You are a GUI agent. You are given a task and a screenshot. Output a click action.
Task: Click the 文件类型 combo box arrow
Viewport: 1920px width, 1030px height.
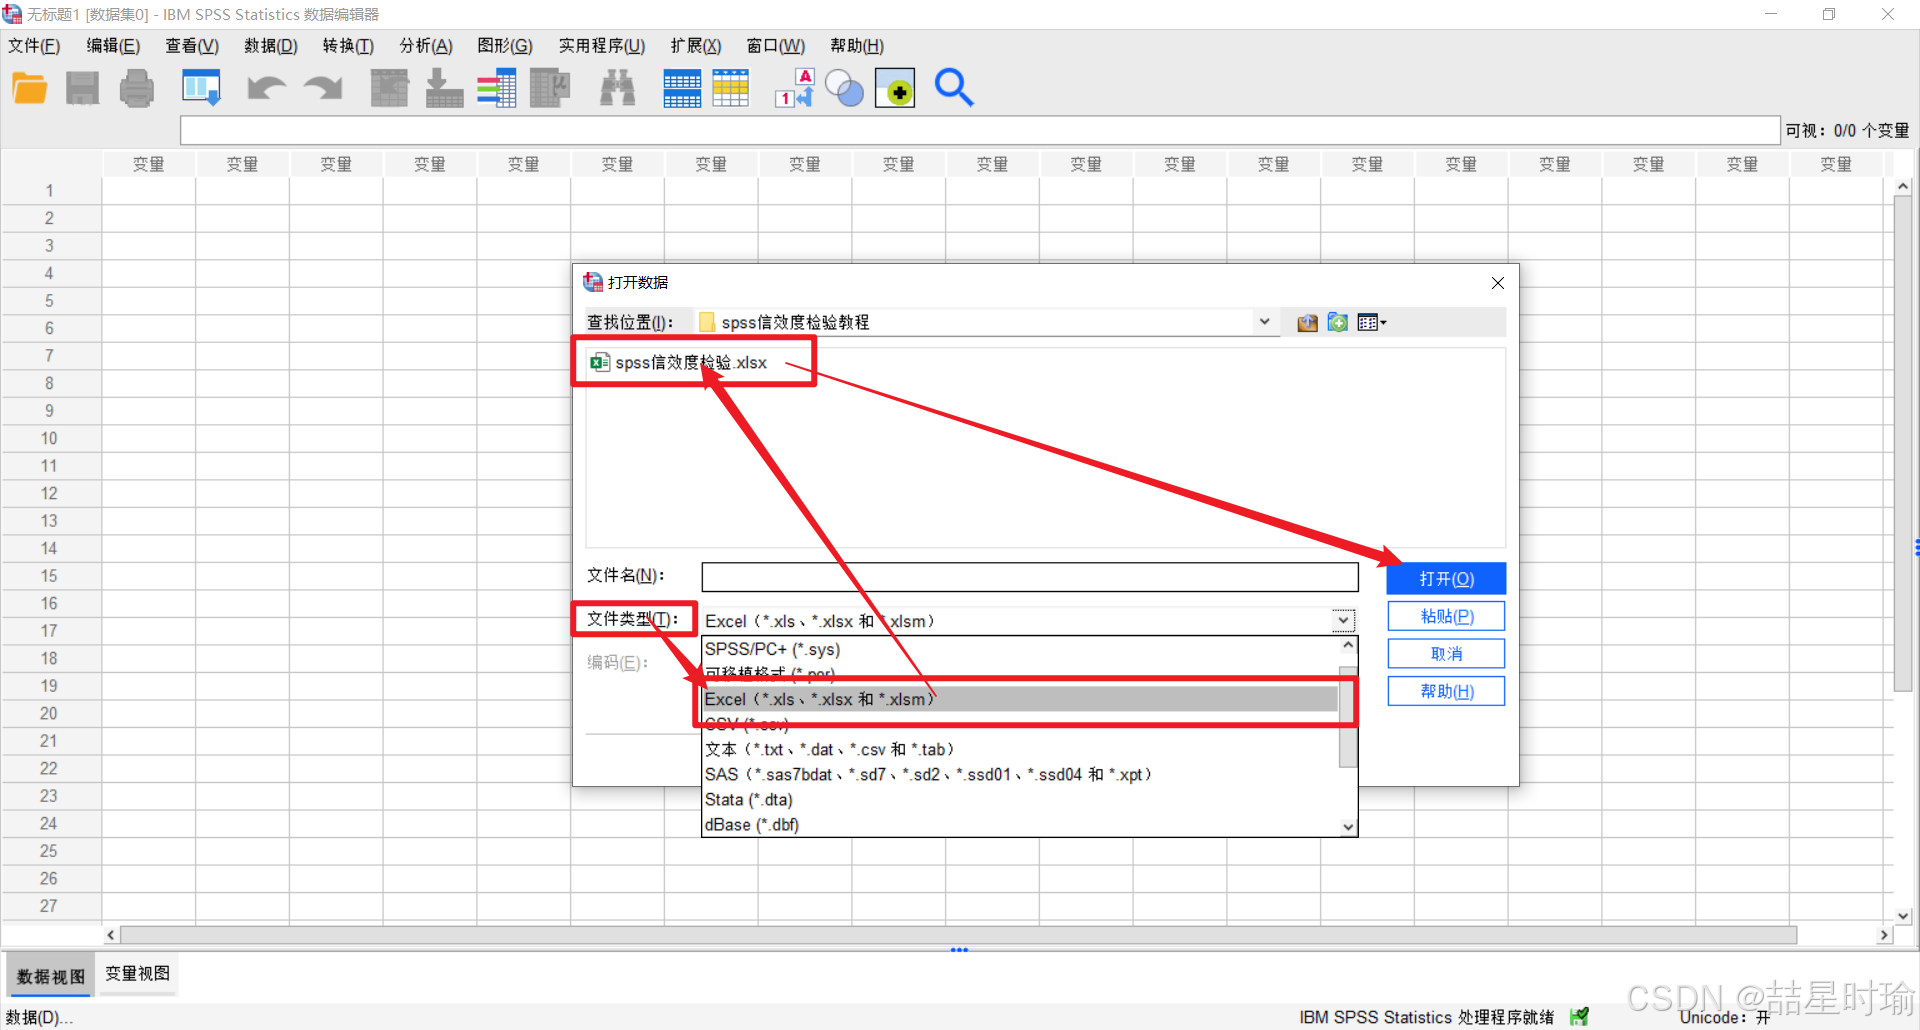pos(1344,621)
